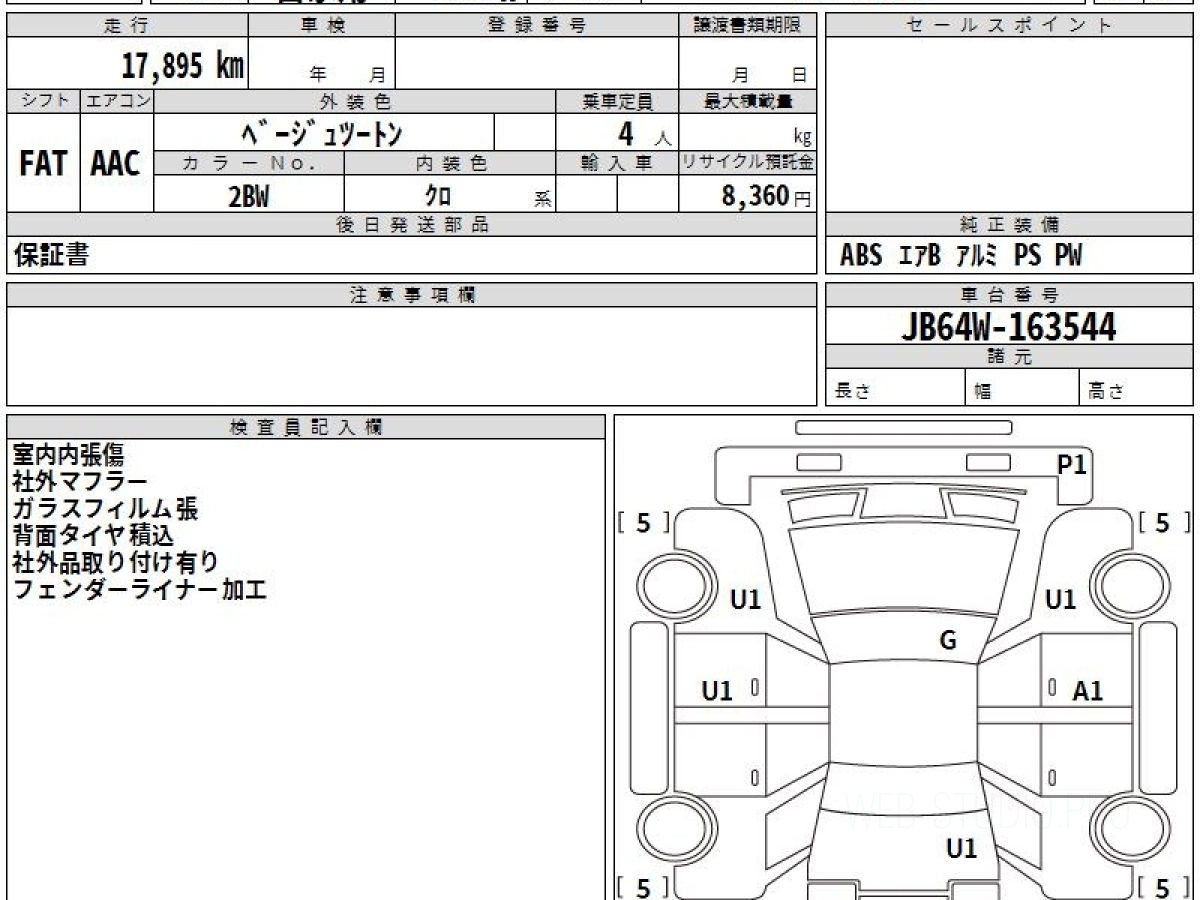Select the inspector note 室内内張傷
Viewport: 1200px width, 900px height.
click(69, 455)
